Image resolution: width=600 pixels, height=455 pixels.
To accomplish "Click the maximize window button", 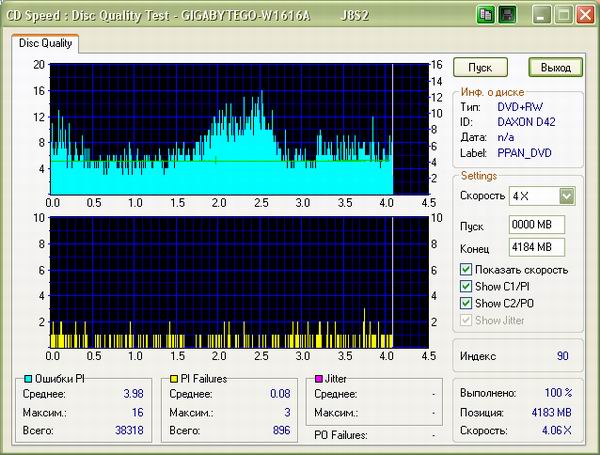I will point(562,15).
